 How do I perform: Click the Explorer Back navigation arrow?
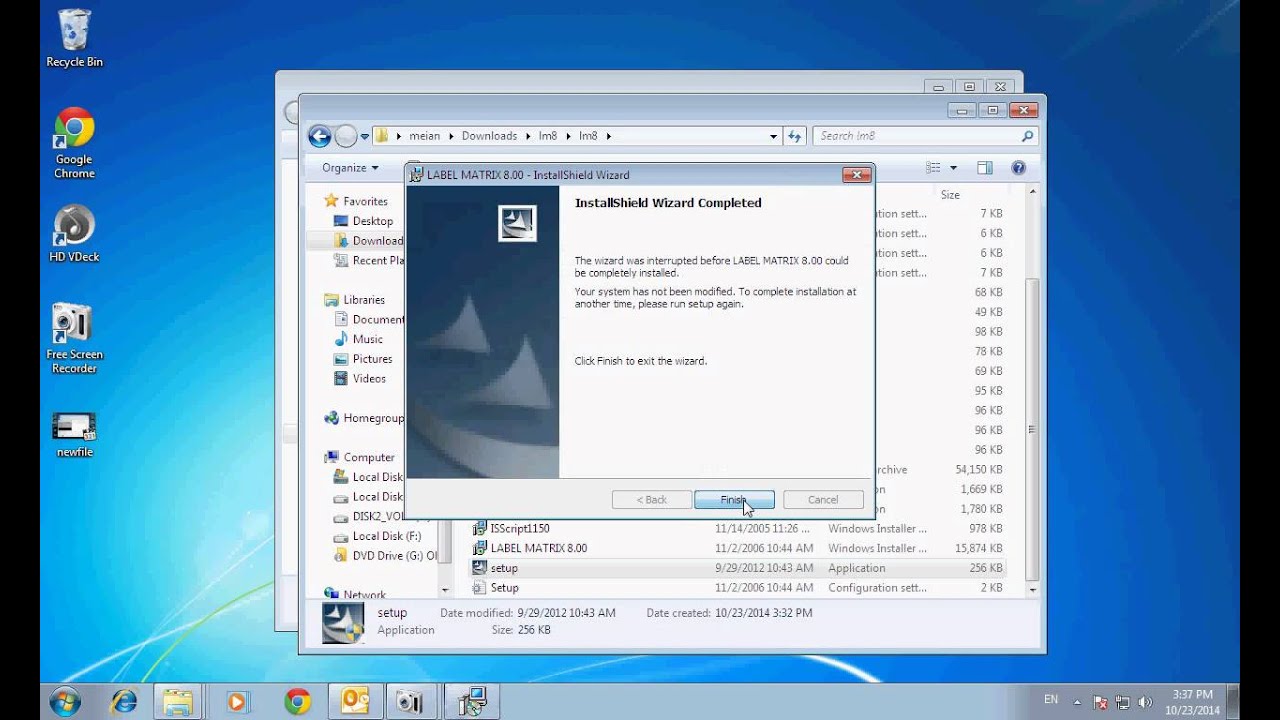[x=320, y=136]
